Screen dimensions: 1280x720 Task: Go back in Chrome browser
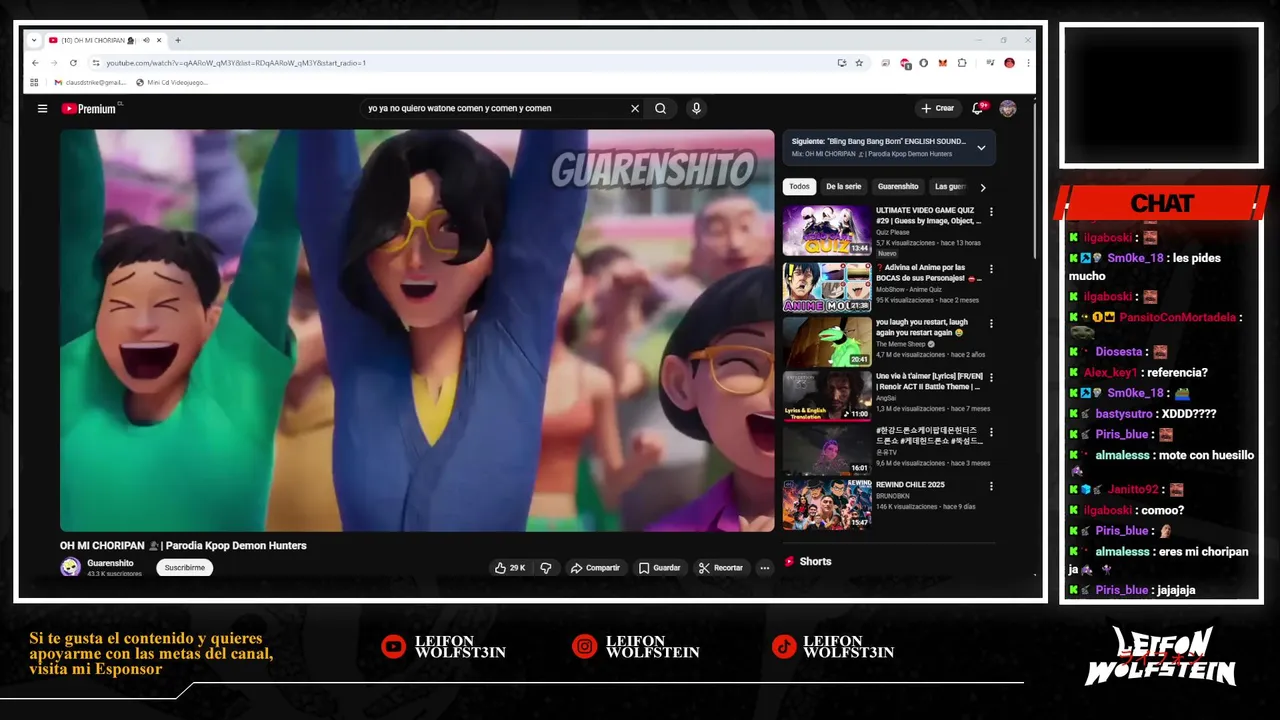click(35, 63)
